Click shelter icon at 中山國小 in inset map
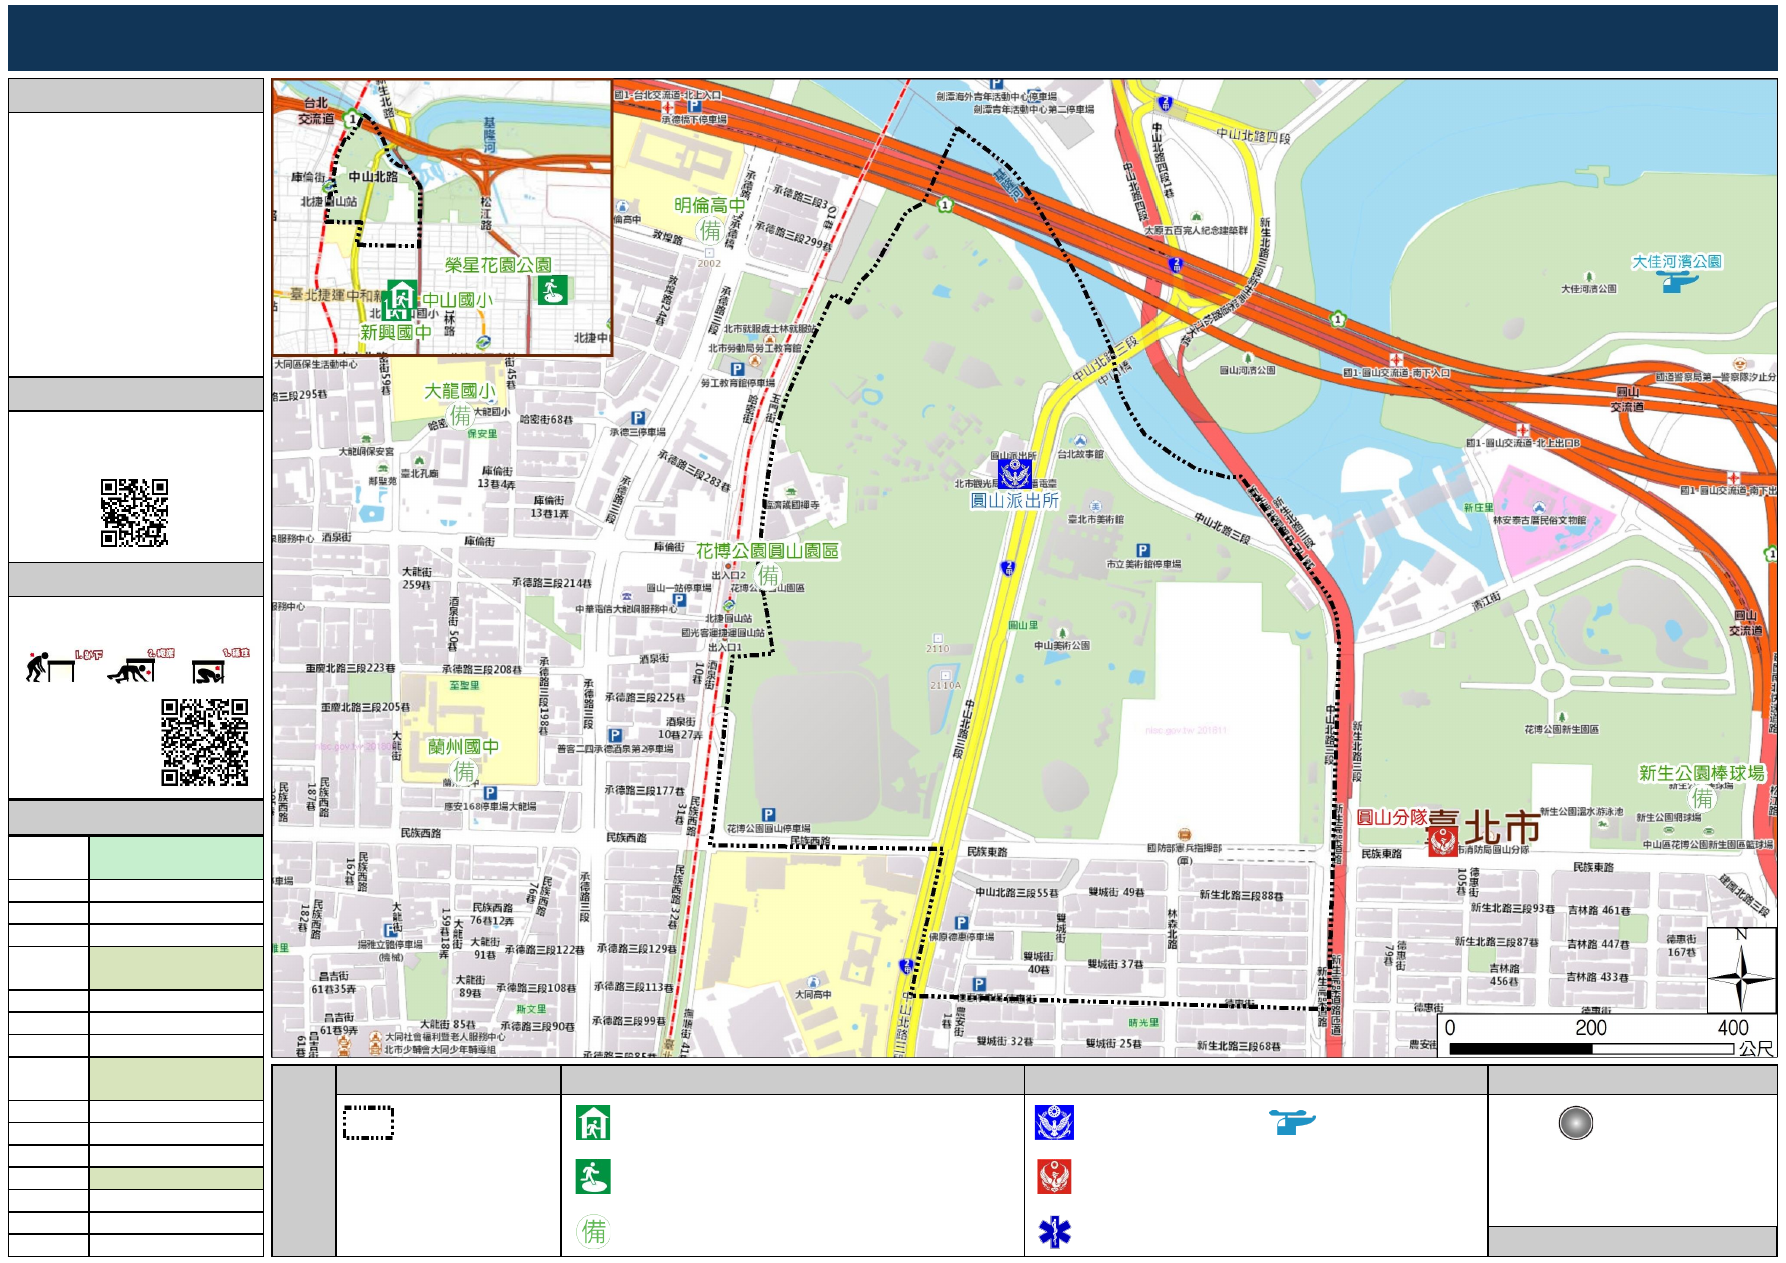 [x=401, y=299]
